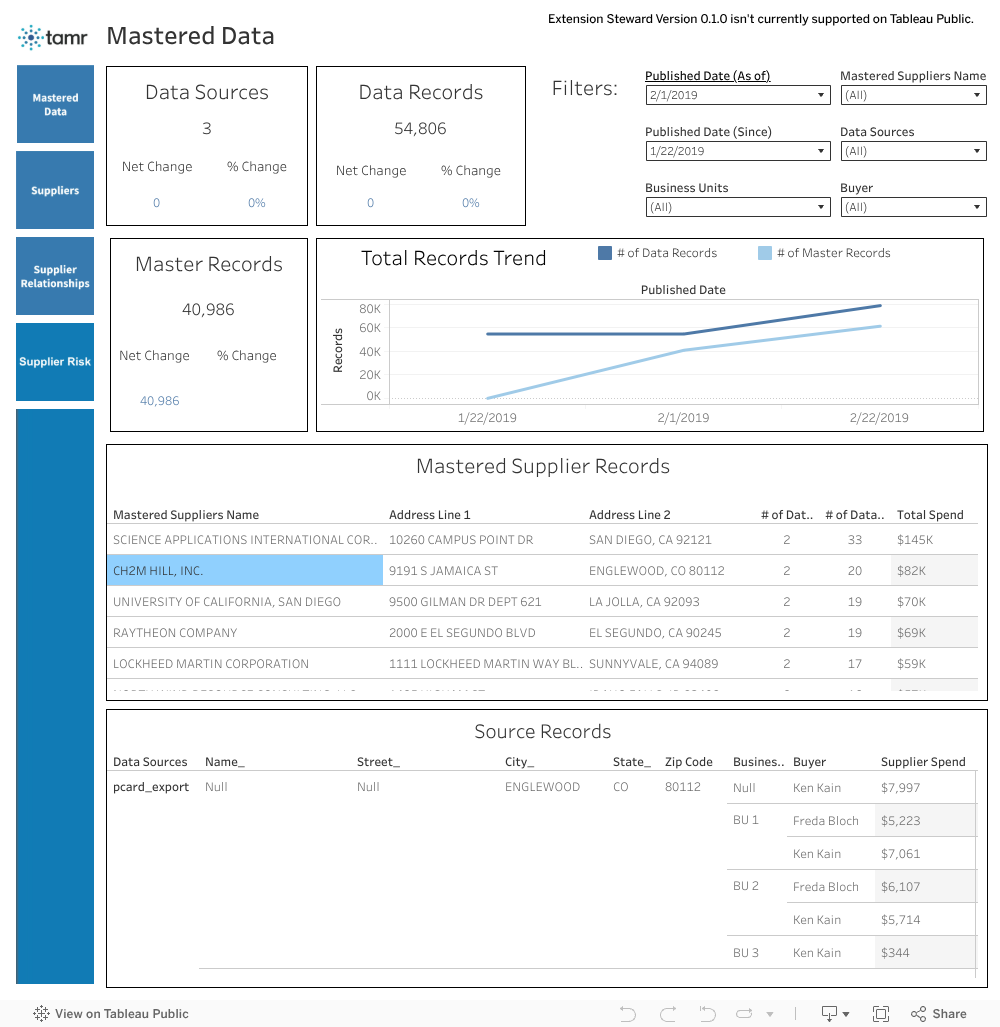Image resolution: width=1000 pixels, height=1027 pixels.
Task: Open the Supplier Relationships tab
Action: 55,276
